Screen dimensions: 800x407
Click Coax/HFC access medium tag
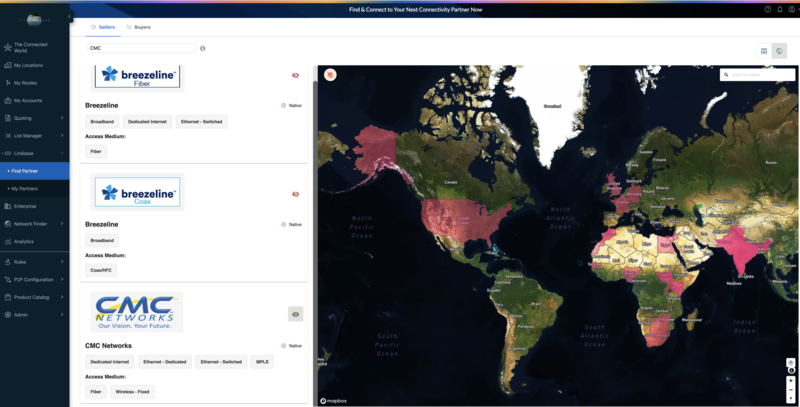101,270
